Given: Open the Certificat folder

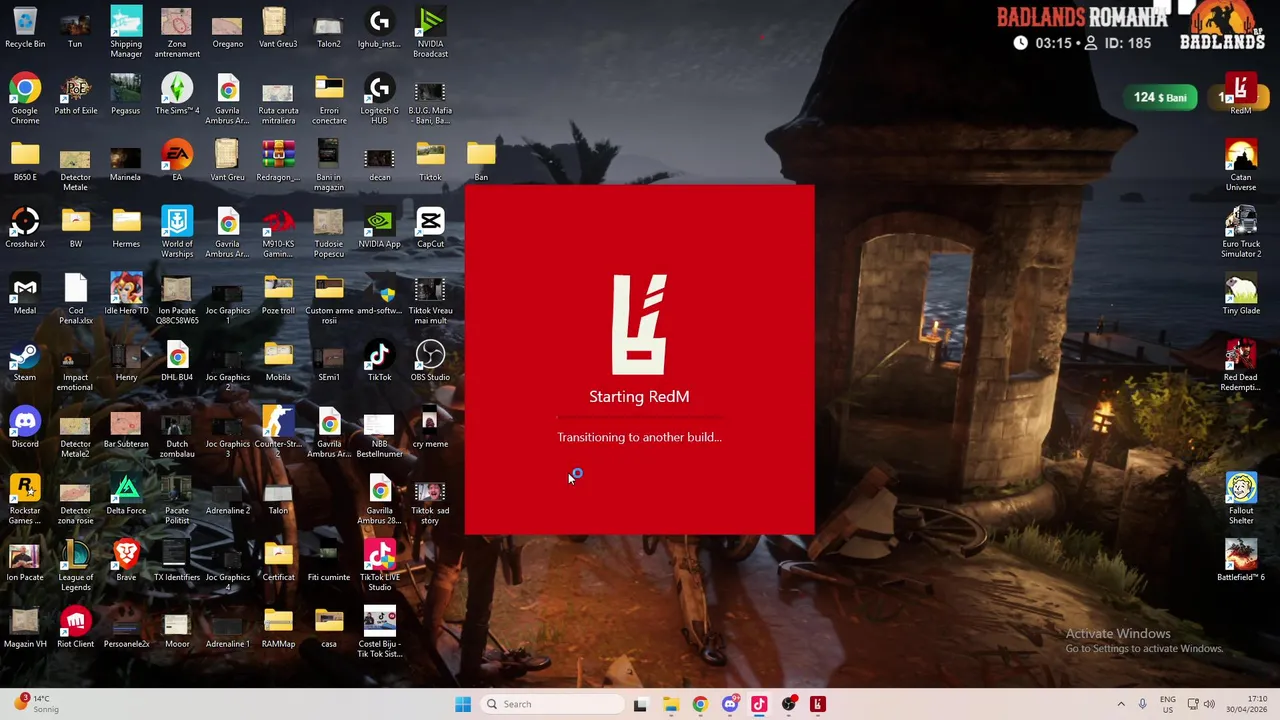Looking at the screenshot, I should coord(278,560).
